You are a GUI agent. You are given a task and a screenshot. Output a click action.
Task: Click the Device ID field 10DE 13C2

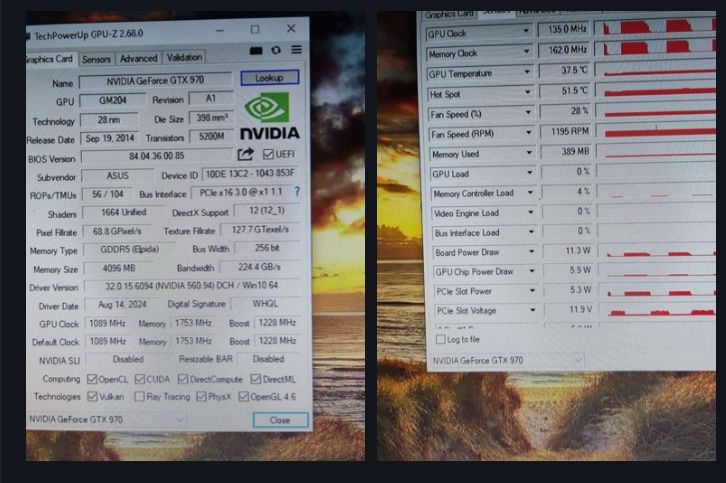click(x=250, y=174)
